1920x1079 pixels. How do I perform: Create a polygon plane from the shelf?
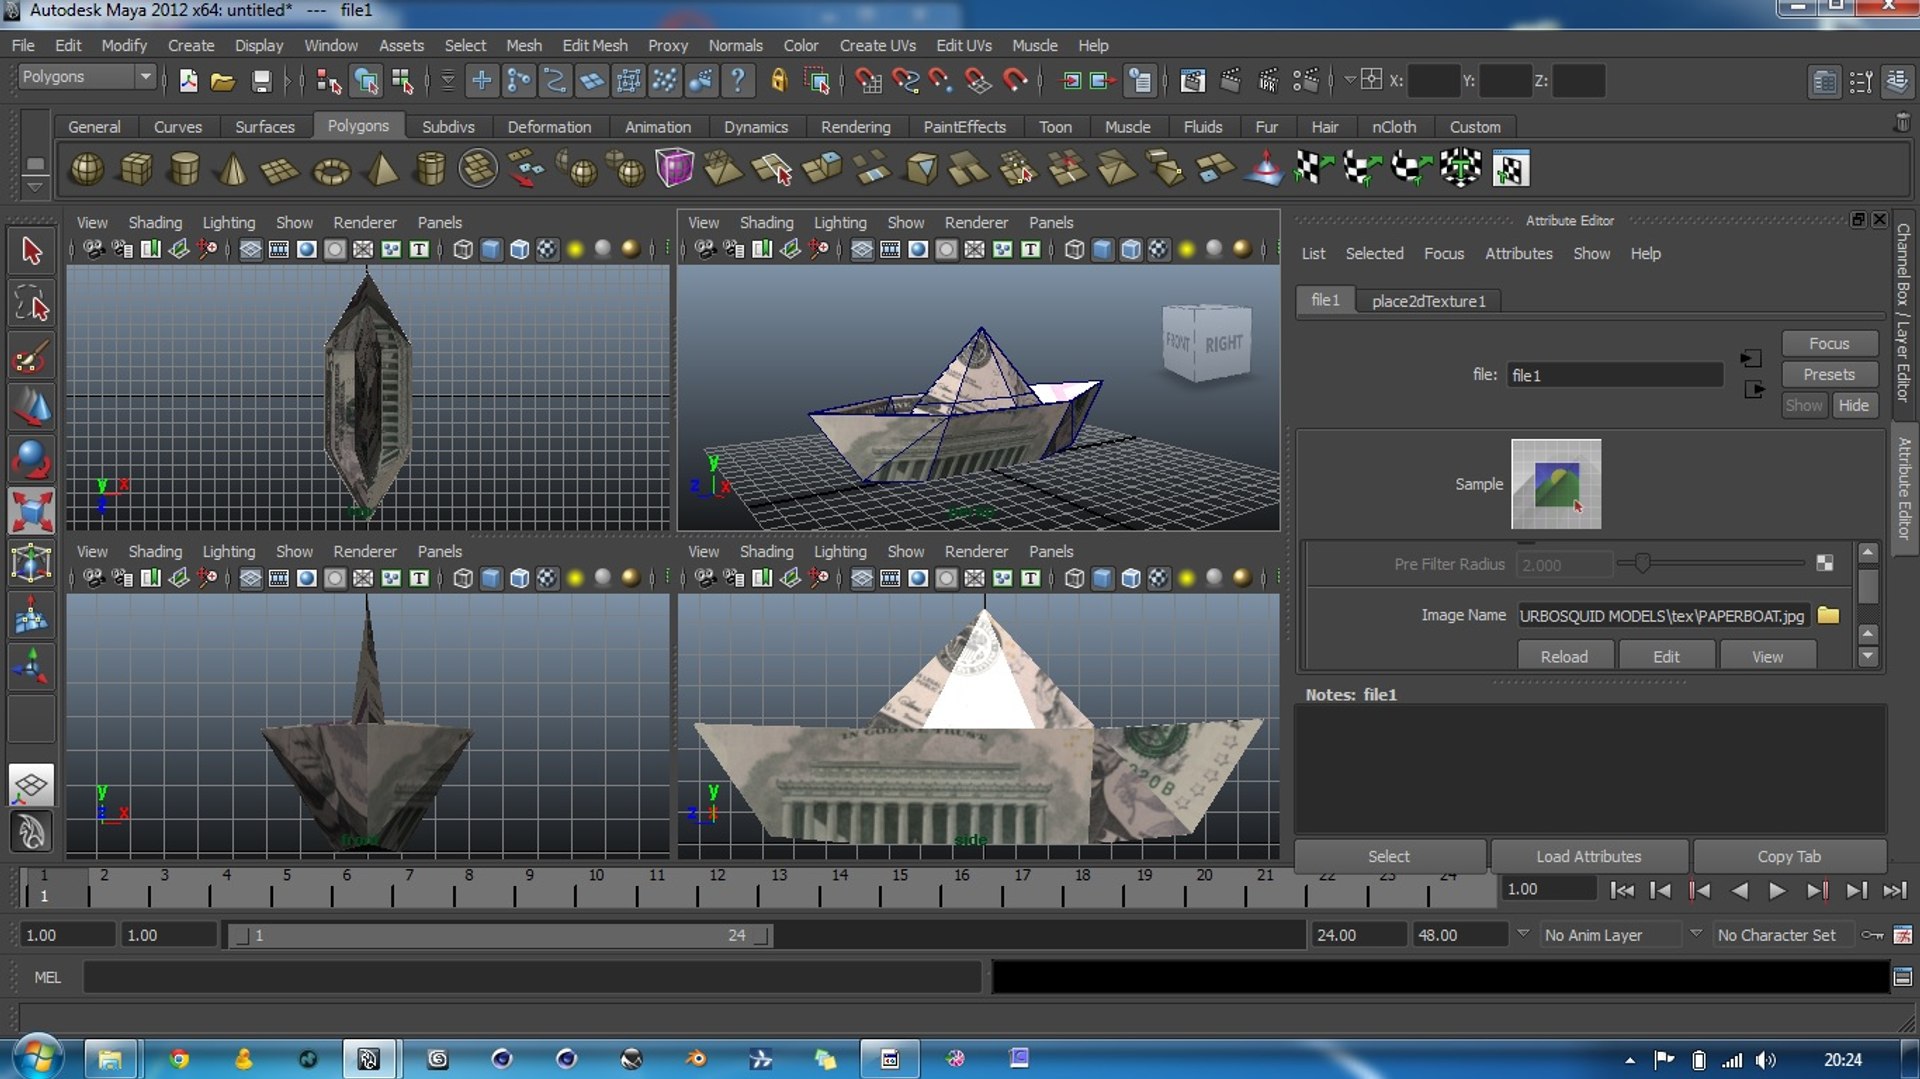click(281, 169)
